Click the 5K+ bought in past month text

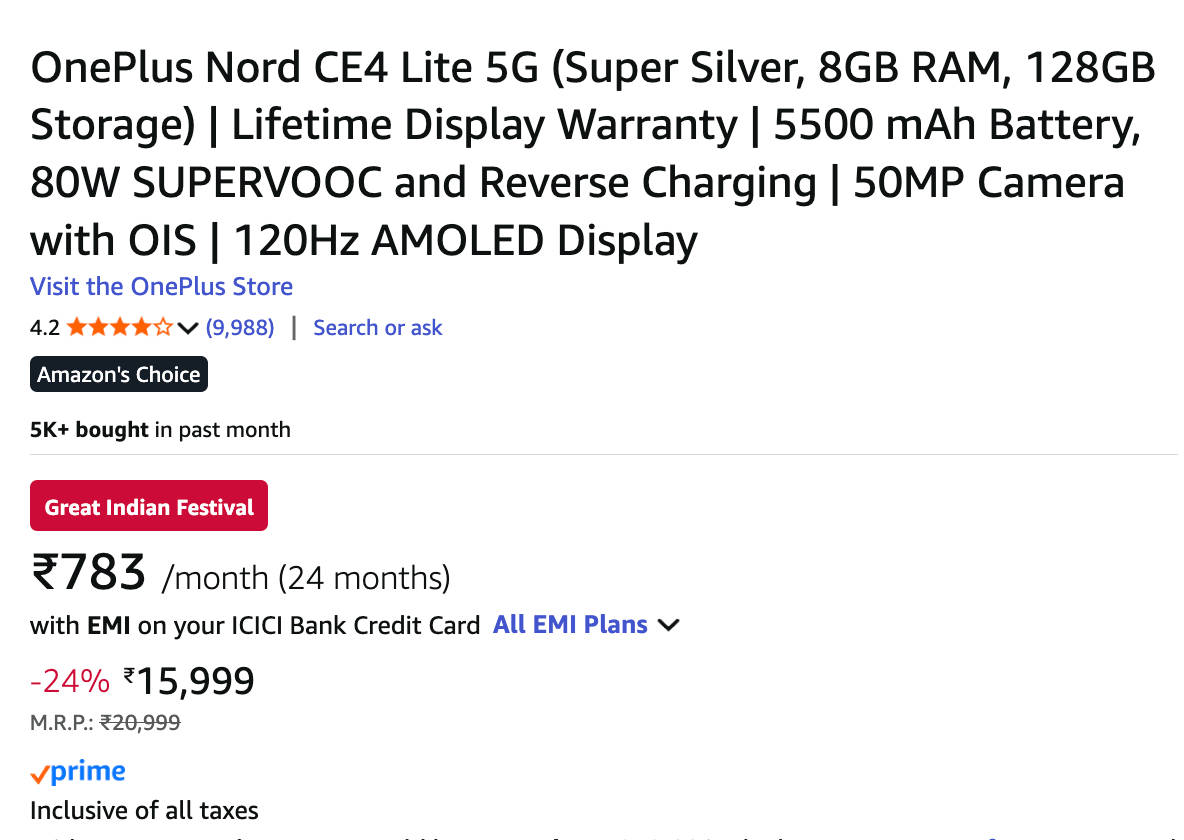coord(160,430)
